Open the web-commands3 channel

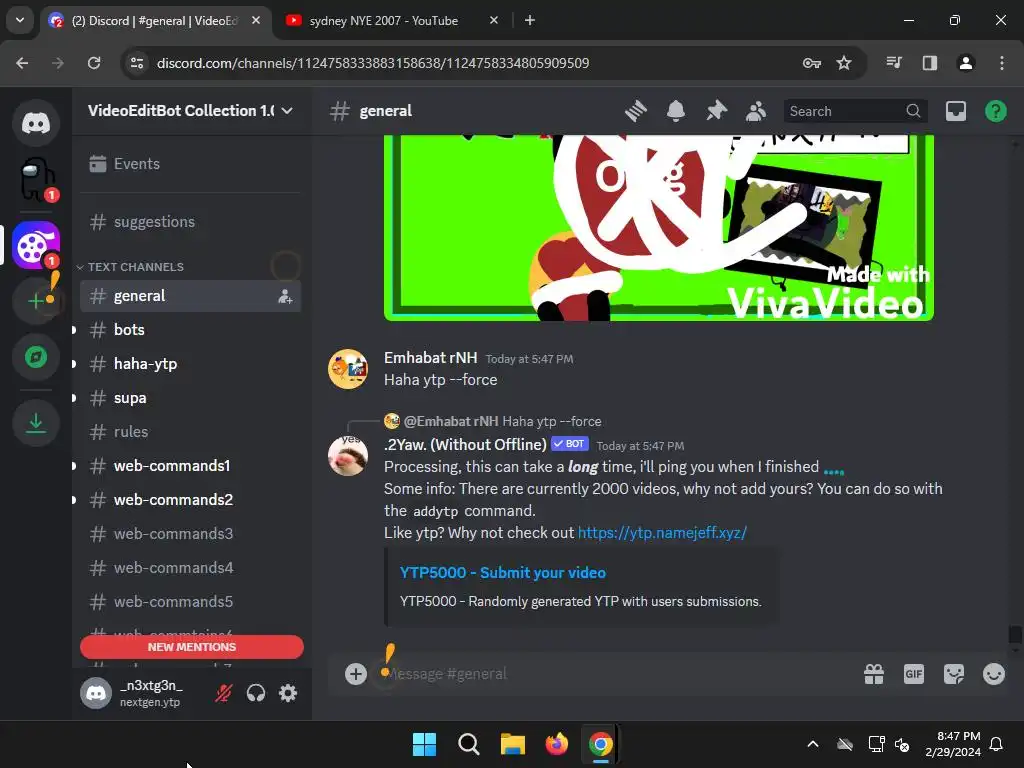(190, 534)
